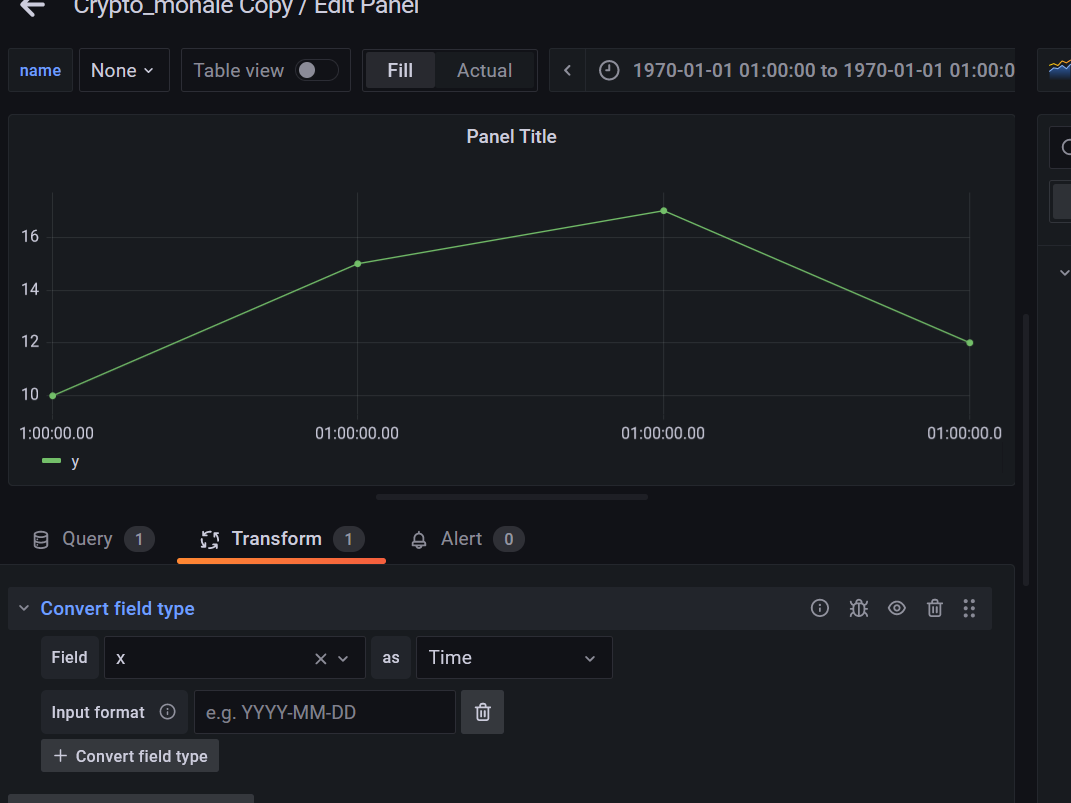Click the vertical scrollbar on the right
This screenshot has height=803, width=1071.
tap(1026, 450)
